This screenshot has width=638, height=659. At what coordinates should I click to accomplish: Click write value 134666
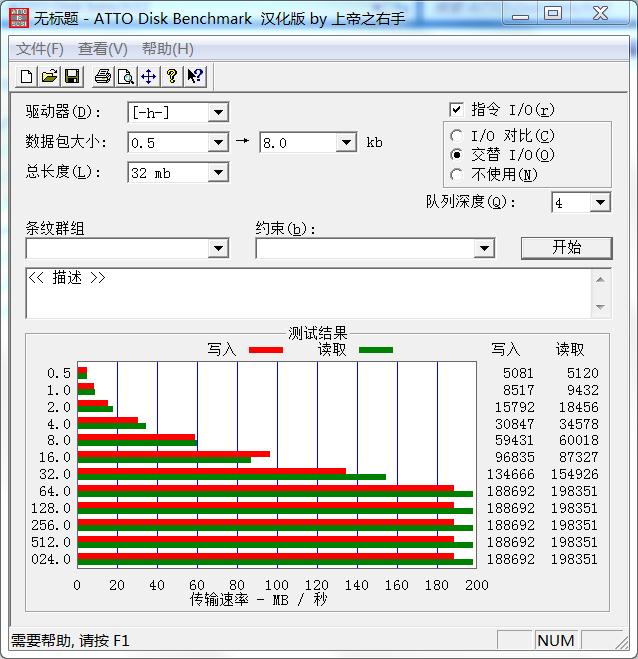[x=511, y=474]
